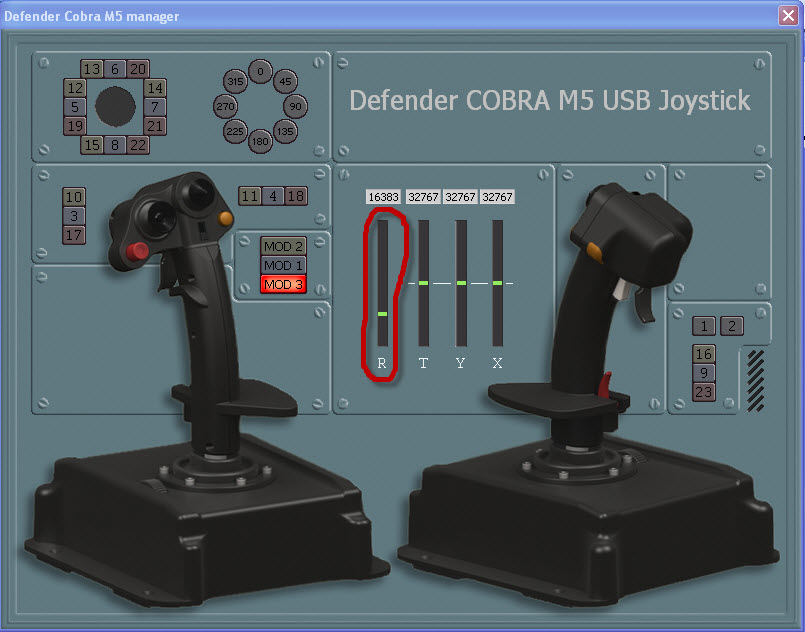
Task: Select button indicator 18
Action: click(296, 196)
